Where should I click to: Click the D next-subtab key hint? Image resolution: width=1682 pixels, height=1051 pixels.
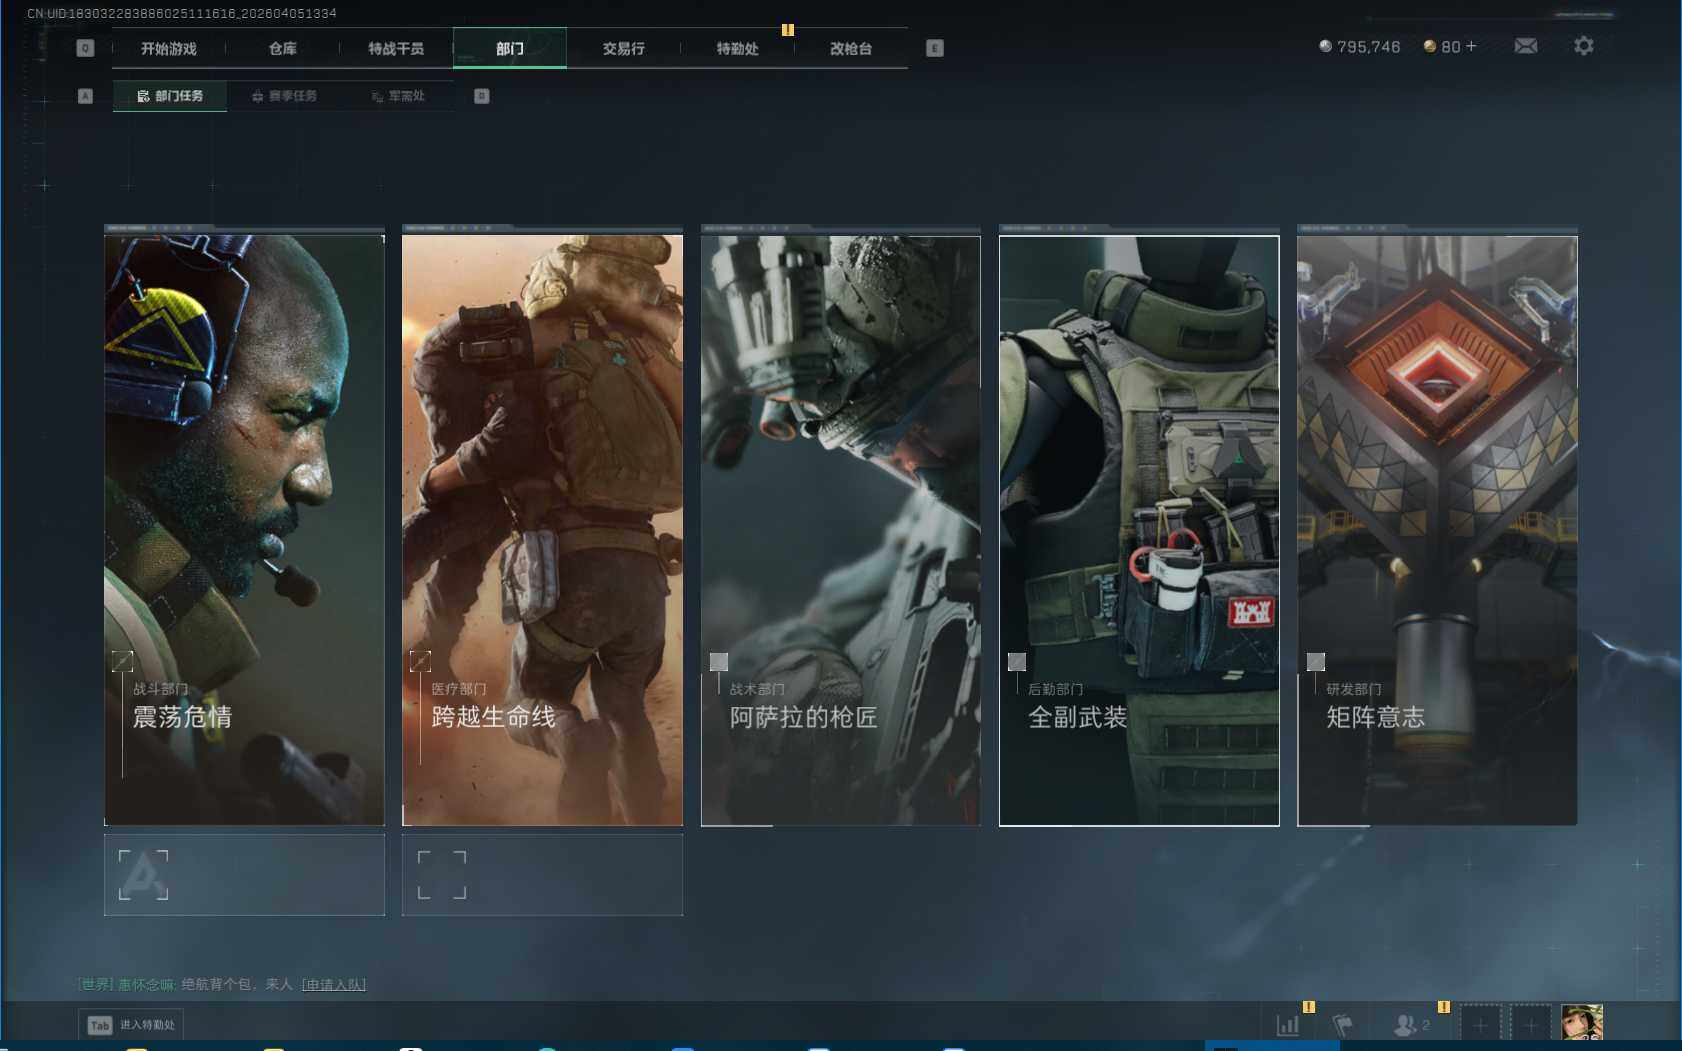[482, 96]
